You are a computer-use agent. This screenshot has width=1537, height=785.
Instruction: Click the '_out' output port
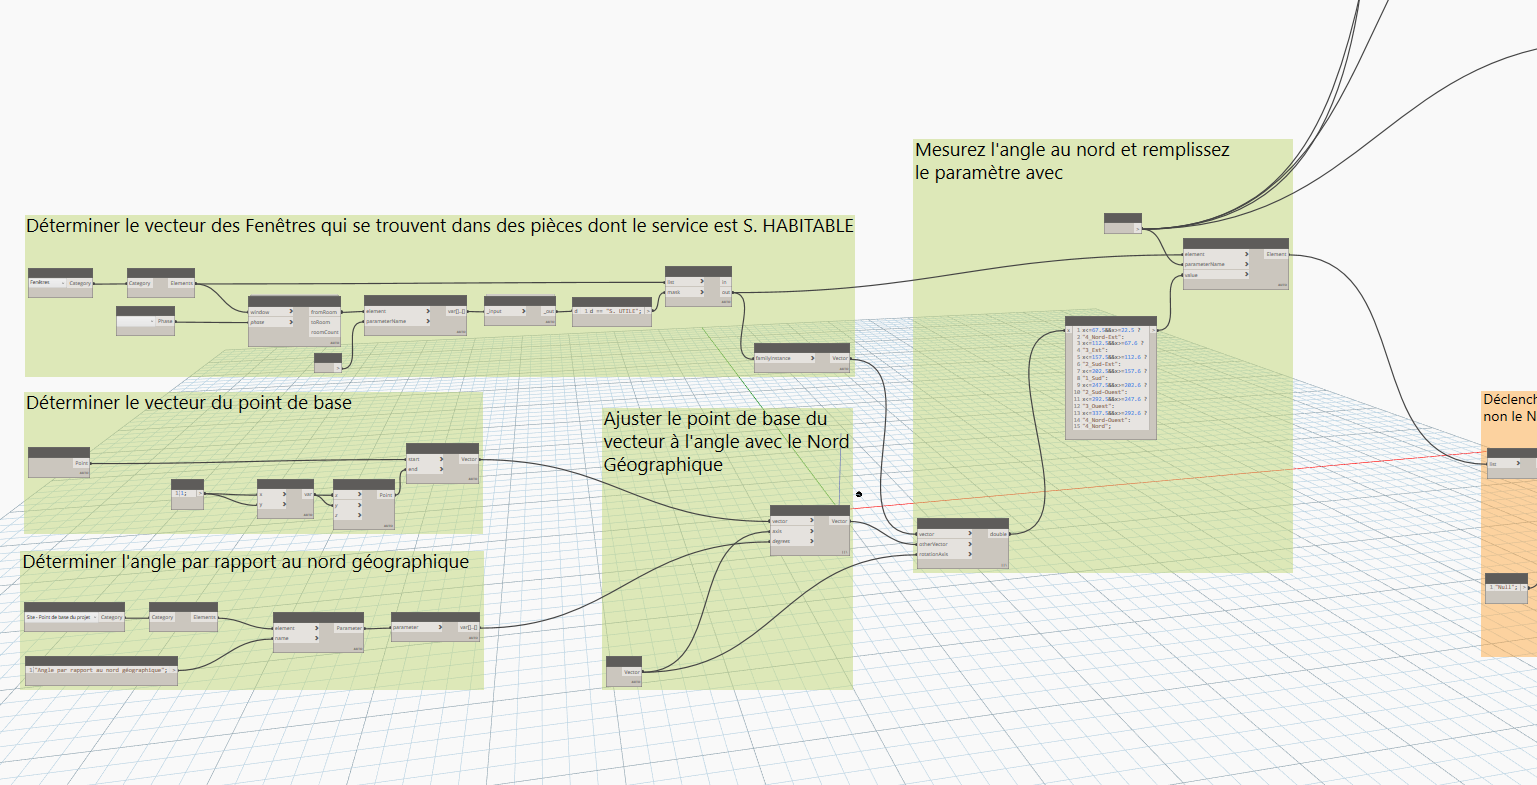548,311
